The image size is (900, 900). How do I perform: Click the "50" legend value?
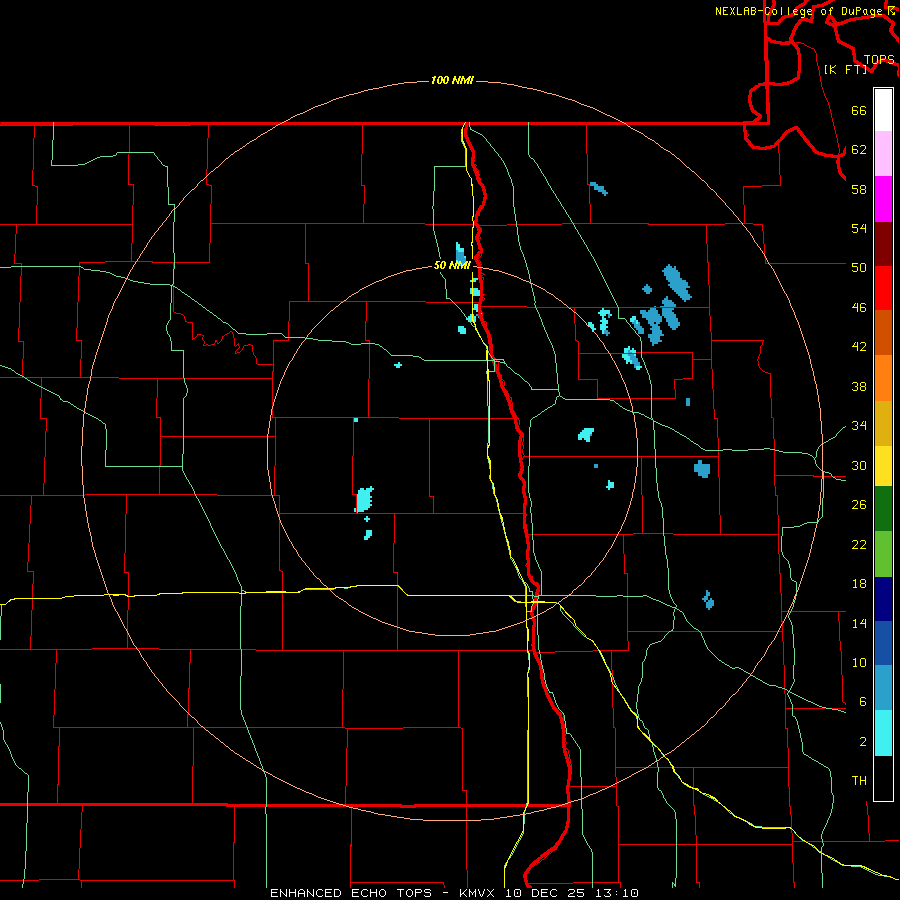point(859,268)
